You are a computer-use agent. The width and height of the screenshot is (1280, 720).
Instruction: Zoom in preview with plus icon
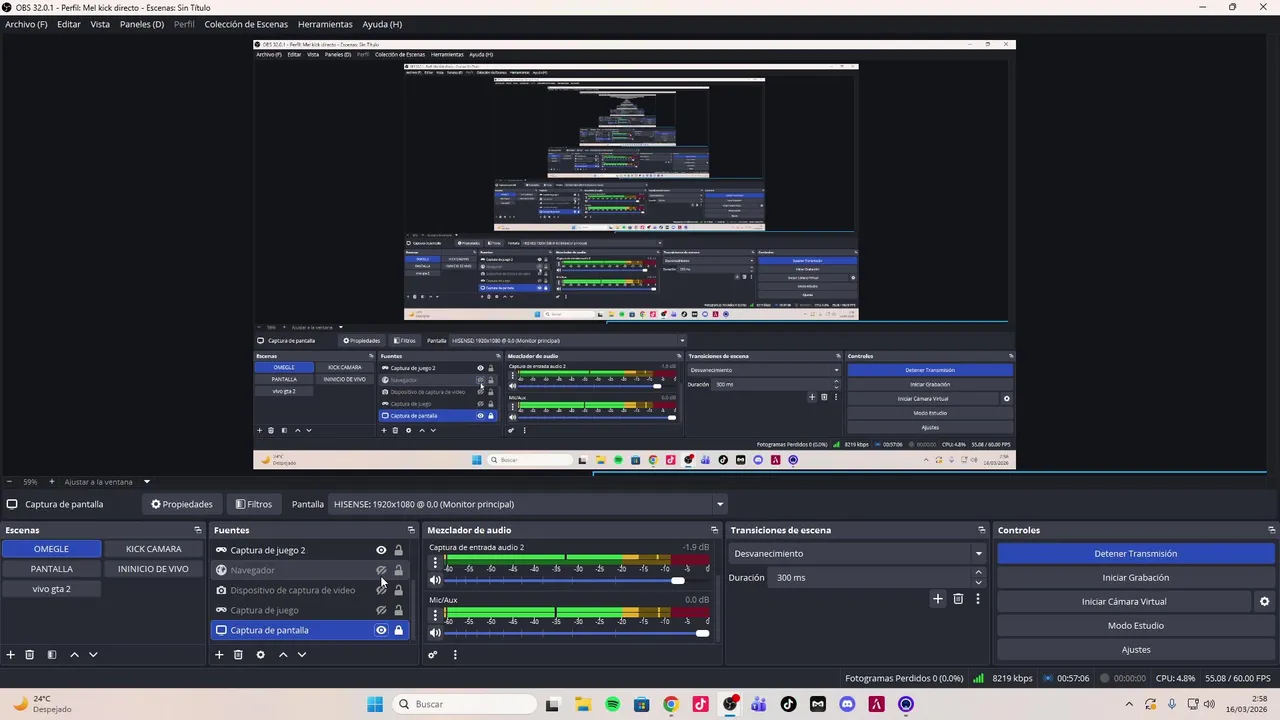click(x=52, y=482)
